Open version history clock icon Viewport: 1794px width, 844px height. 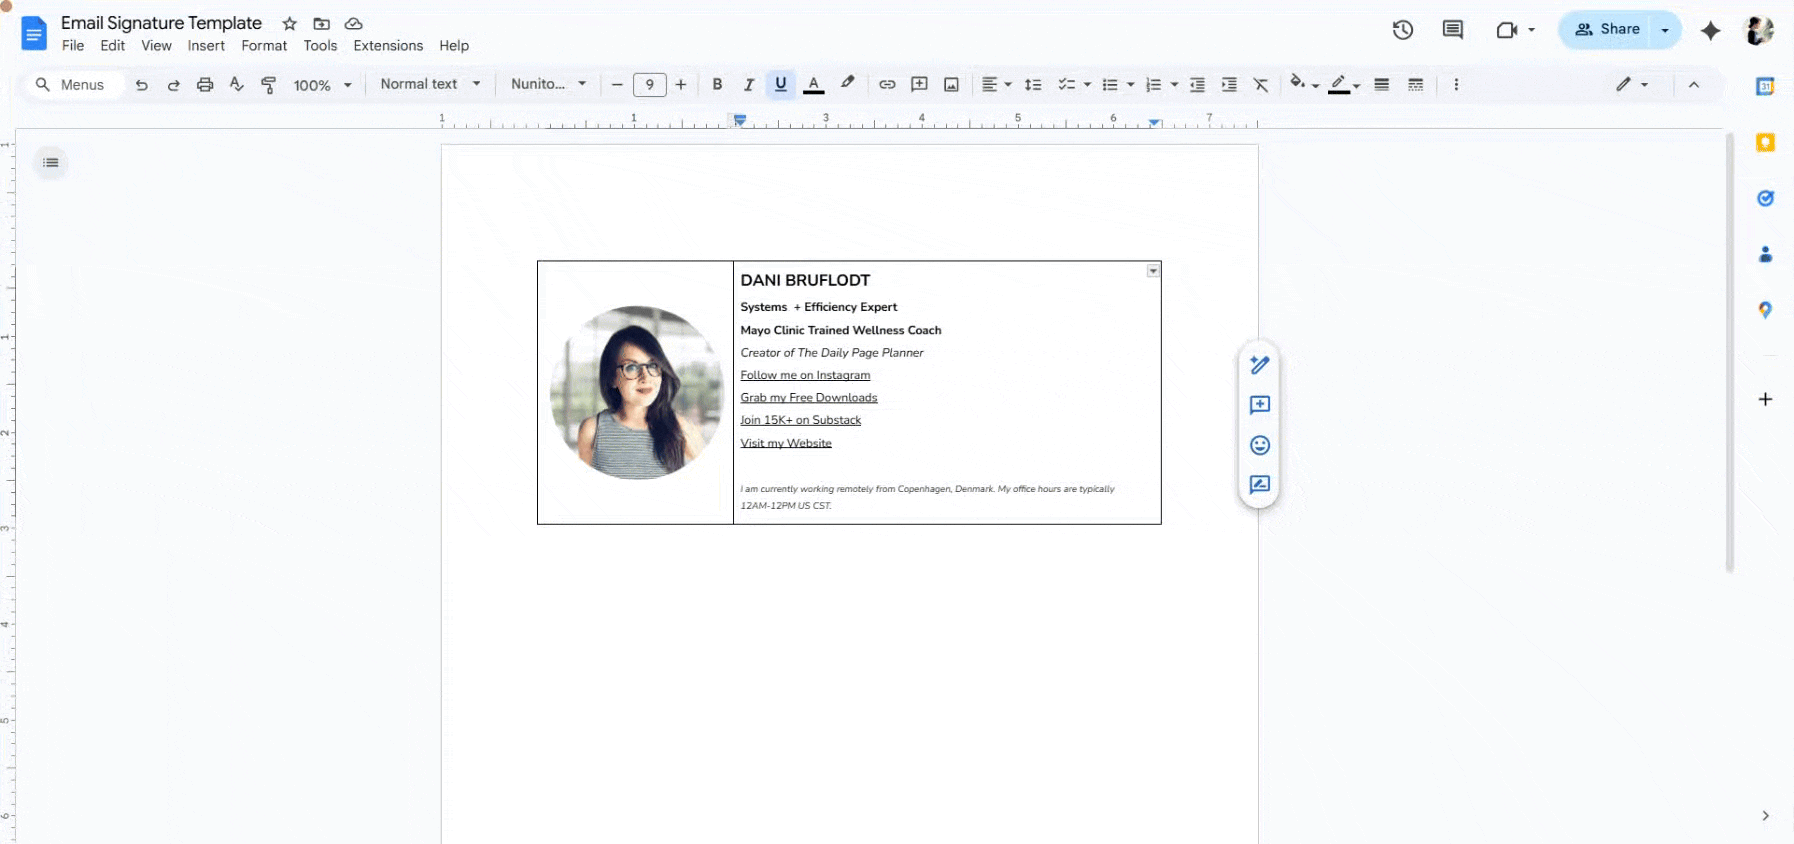click(x=1403, y=30)
